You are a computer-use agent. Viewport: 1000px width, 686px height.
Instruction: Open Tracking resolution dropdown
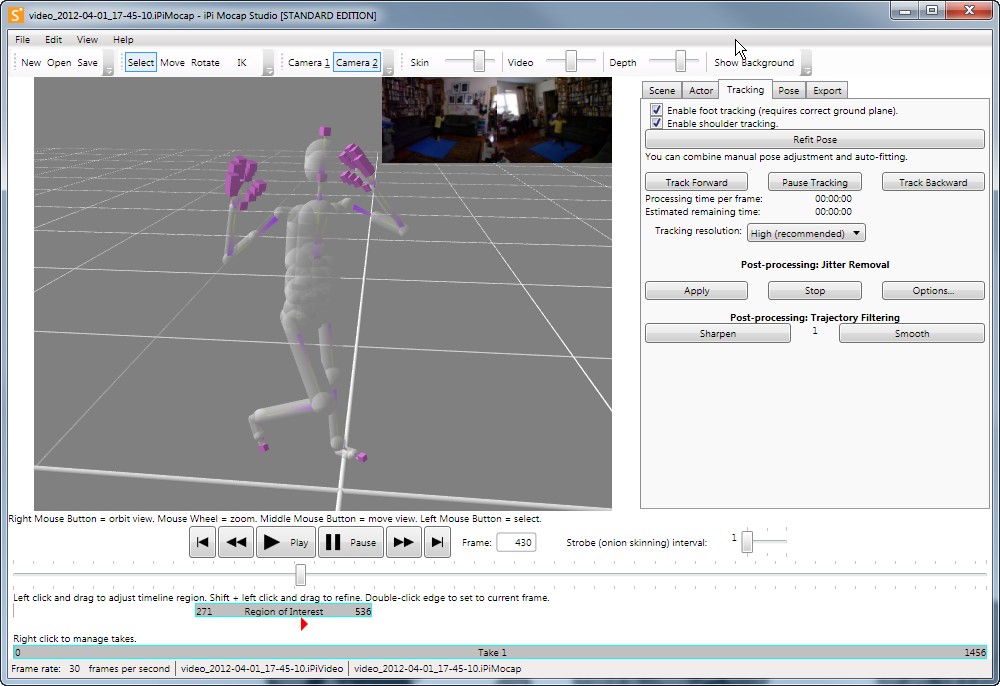coord(806,233)
